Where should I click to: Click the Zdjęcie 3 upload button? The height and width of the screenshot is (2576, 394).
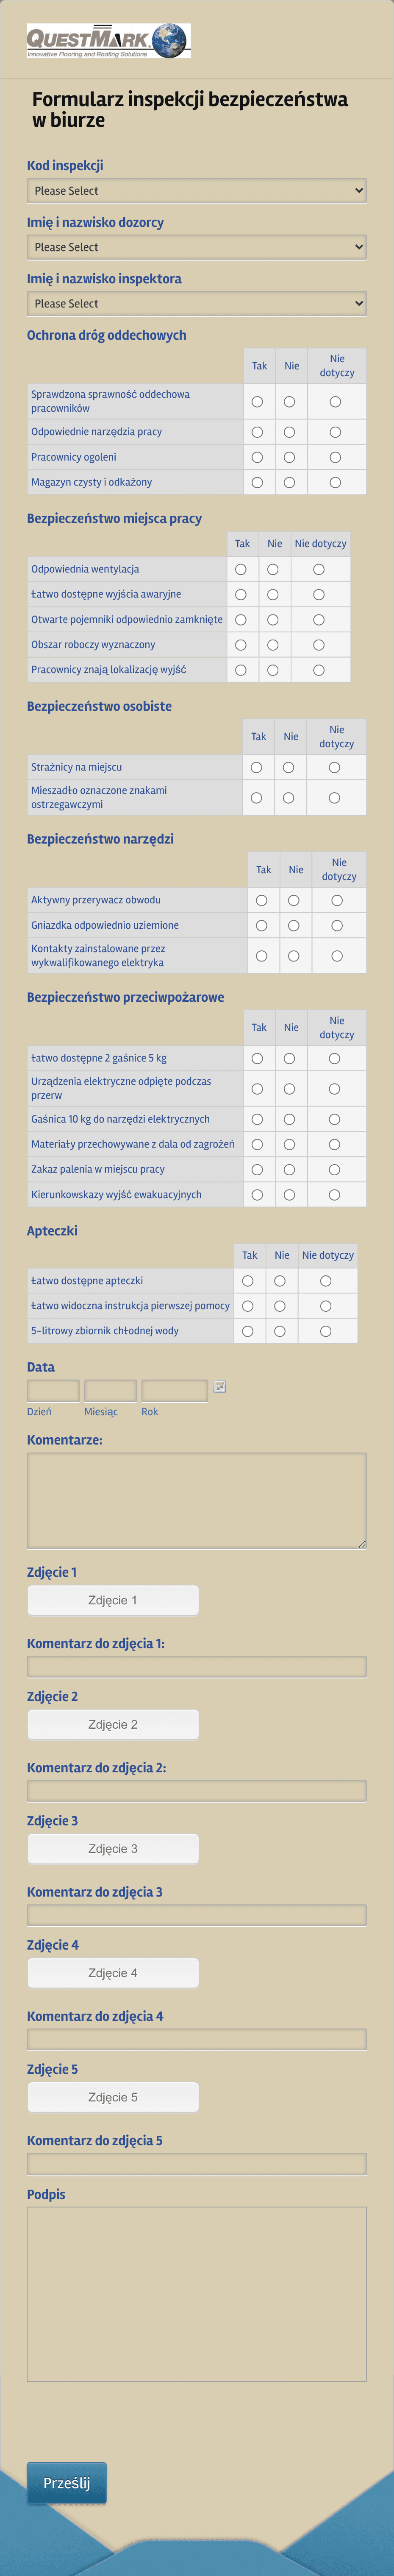pyautogui.click(x=113, y=1848)
